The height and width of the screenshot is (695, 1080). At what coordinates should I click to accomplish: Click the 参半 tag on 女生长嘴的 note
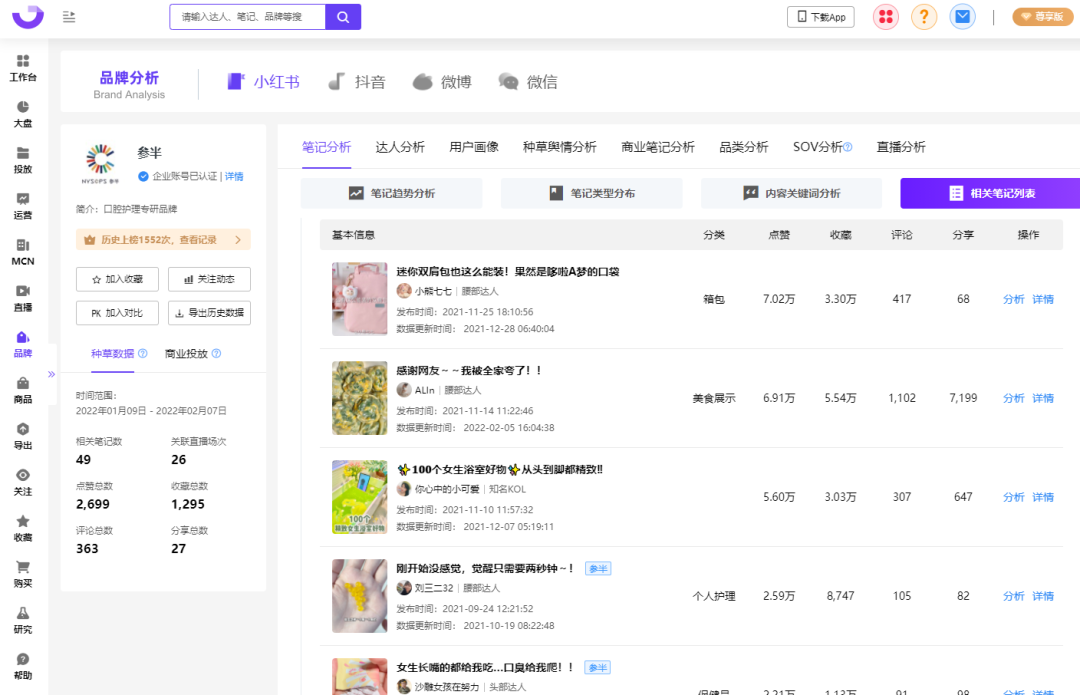(x=598, y=667)
